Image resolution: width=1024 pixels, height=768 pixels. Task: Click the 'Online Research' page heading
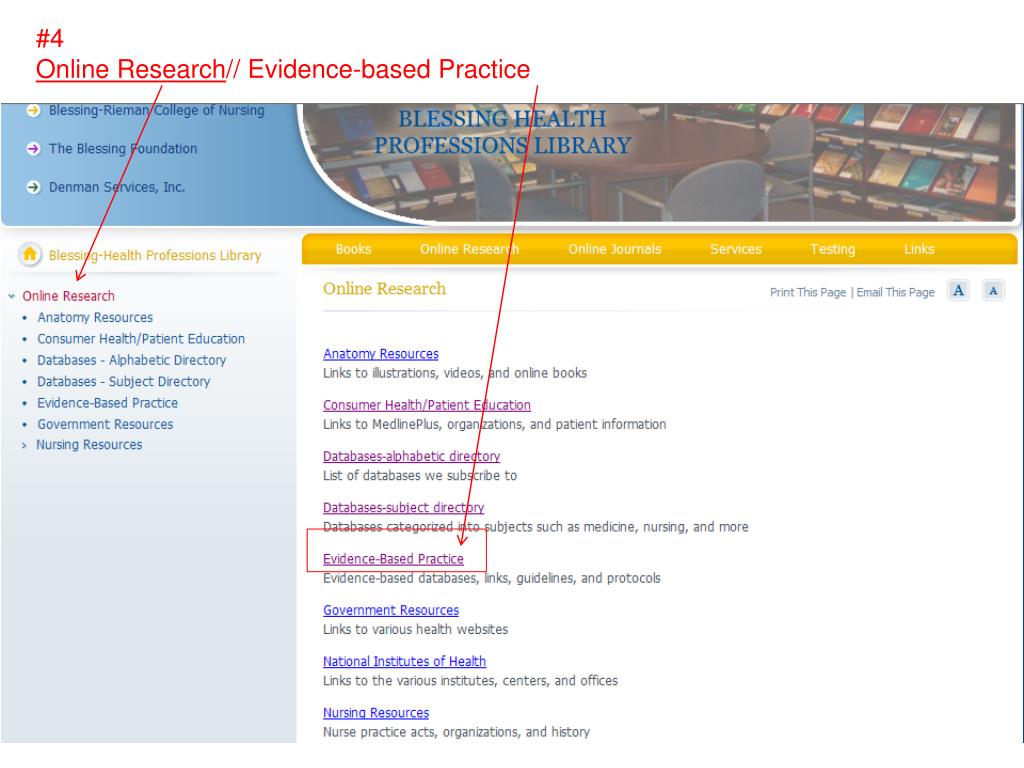coord(384,289)
